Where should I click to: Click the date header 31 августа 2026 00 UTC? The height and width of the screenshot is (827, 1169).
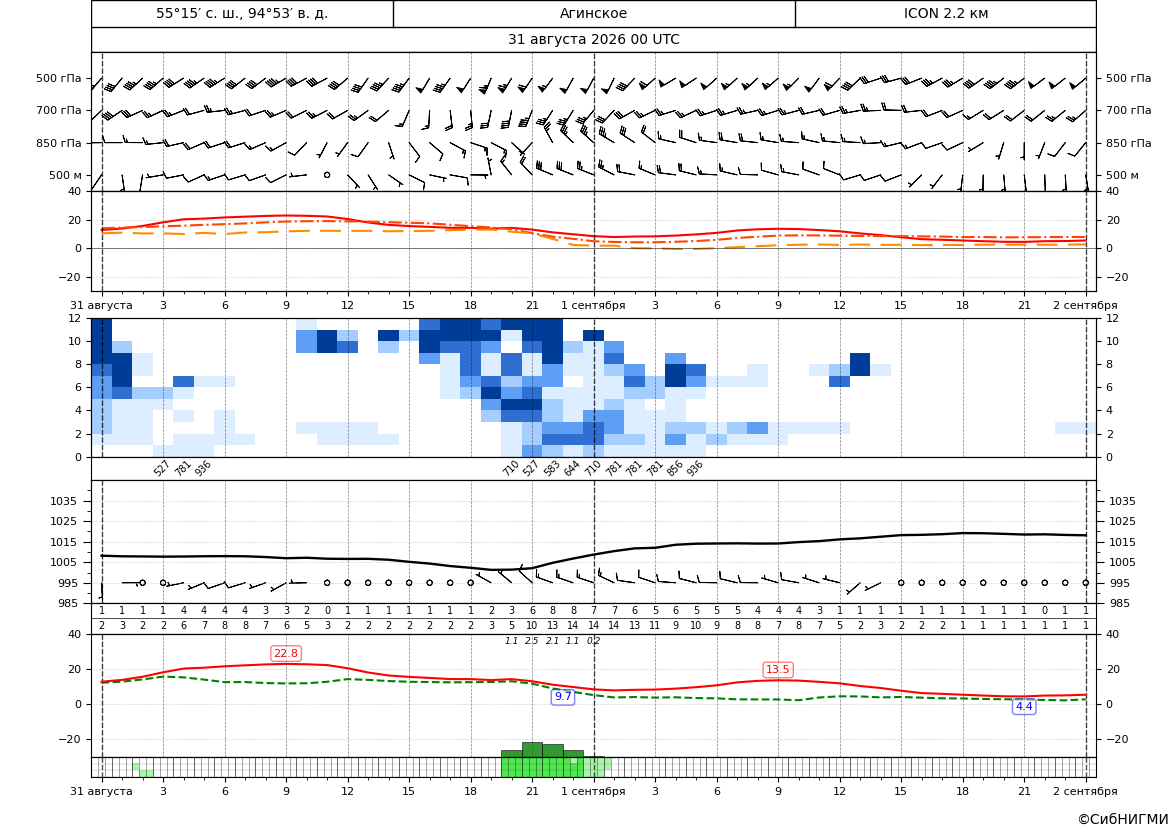(593, 40)
